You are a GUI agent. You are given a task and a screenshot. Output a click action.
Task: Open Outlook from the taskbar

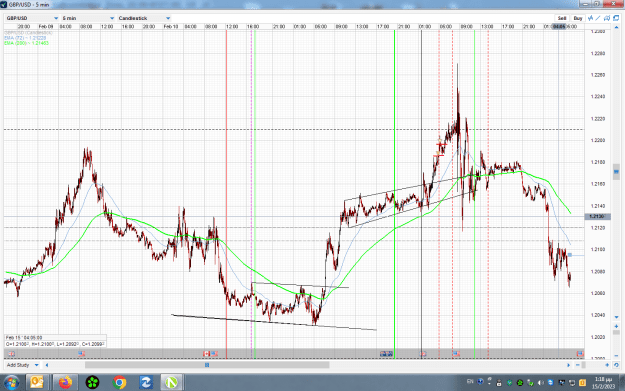[x=37, y=383]
